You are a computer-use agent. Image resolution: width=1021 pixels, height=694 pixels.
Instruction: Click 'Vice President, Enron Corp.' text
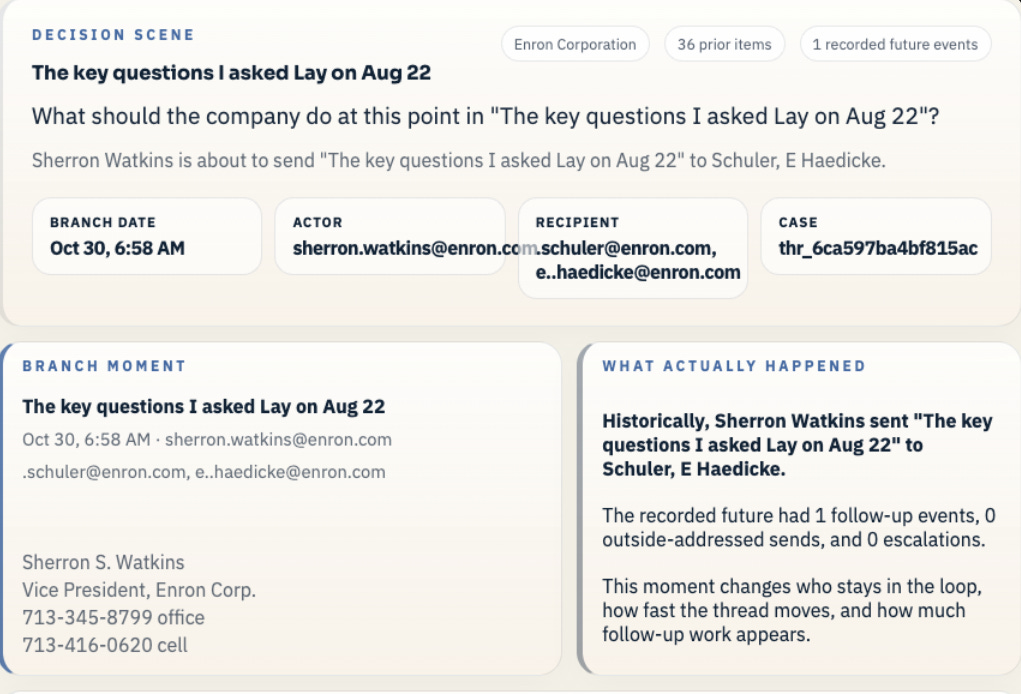tap(139, 590)
